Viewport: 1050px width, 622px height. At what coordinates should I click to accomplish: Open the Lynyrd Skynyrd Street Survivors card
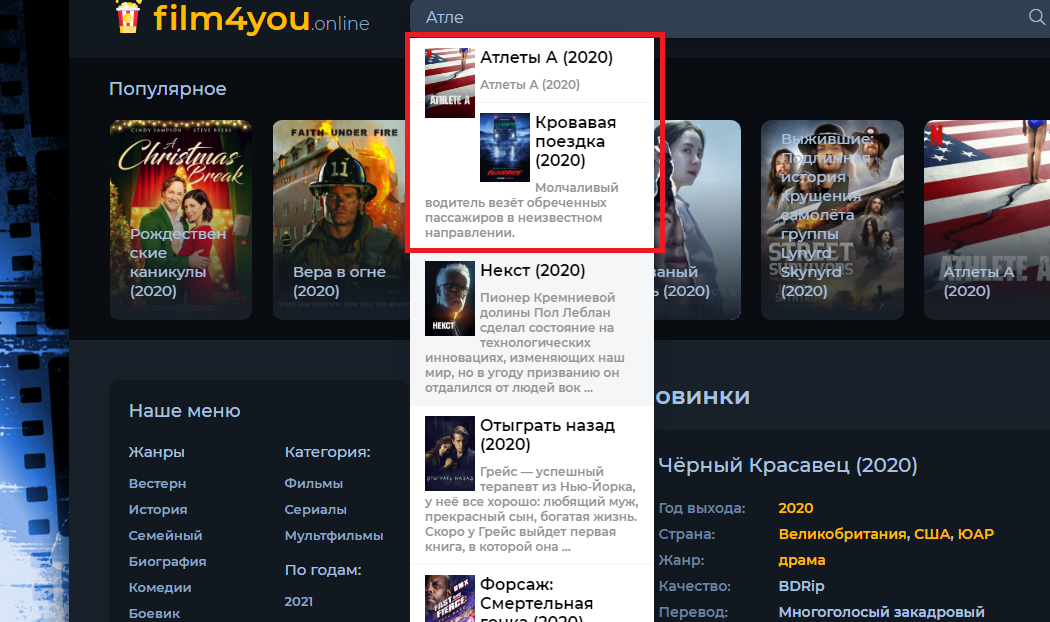point(832,220)
